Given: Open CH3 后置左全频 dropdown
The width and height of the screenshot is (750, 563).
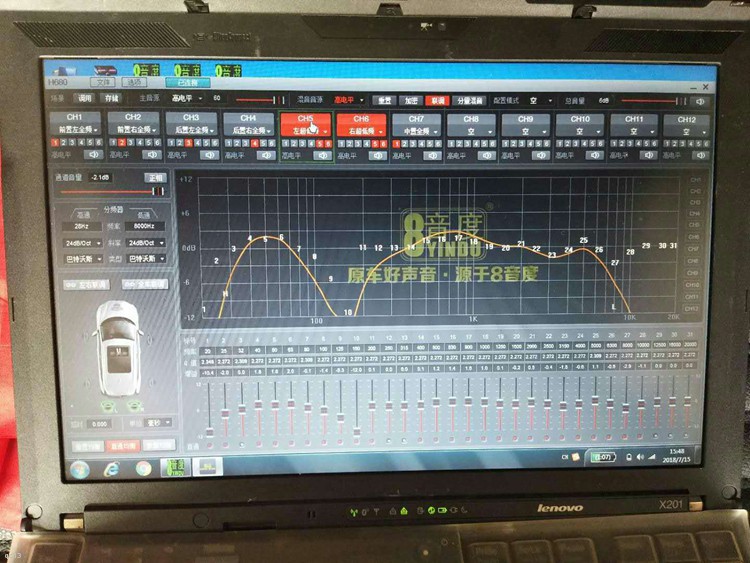Looking at the screenshot, I should click(x=191, y=130).
